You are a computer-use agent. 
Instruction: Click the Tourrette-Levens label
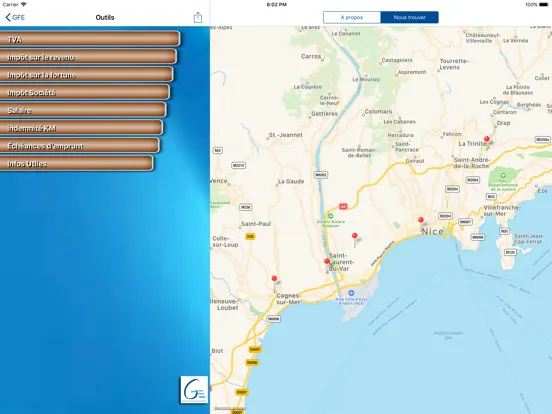454,64
